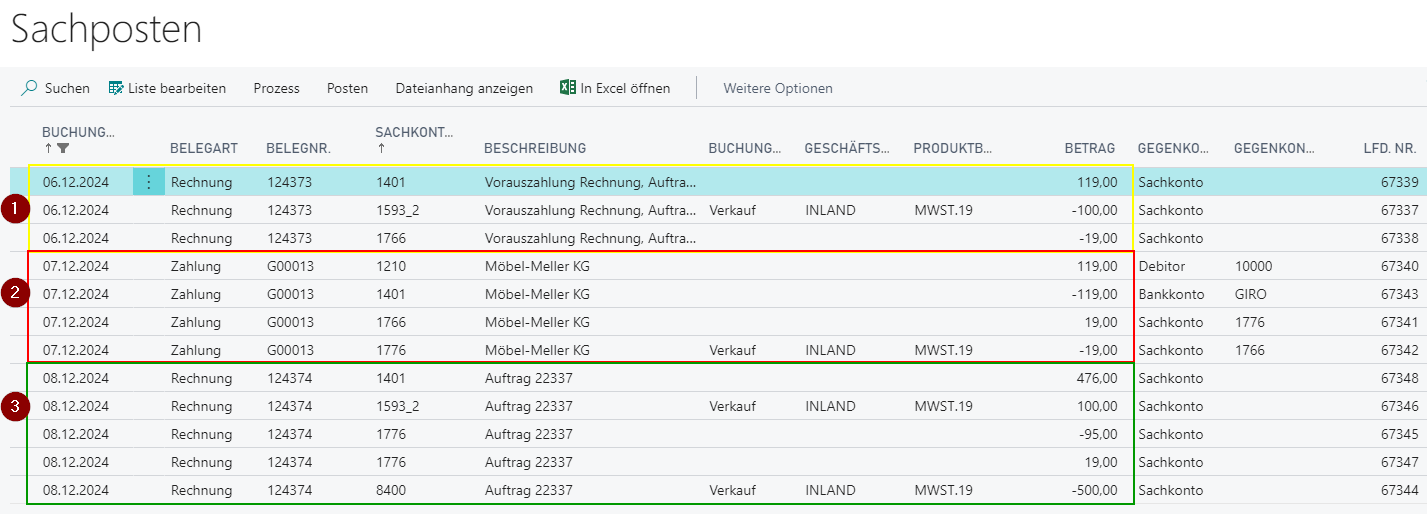
Task: Show Weitere Optionen
Action: pos(777,88)
